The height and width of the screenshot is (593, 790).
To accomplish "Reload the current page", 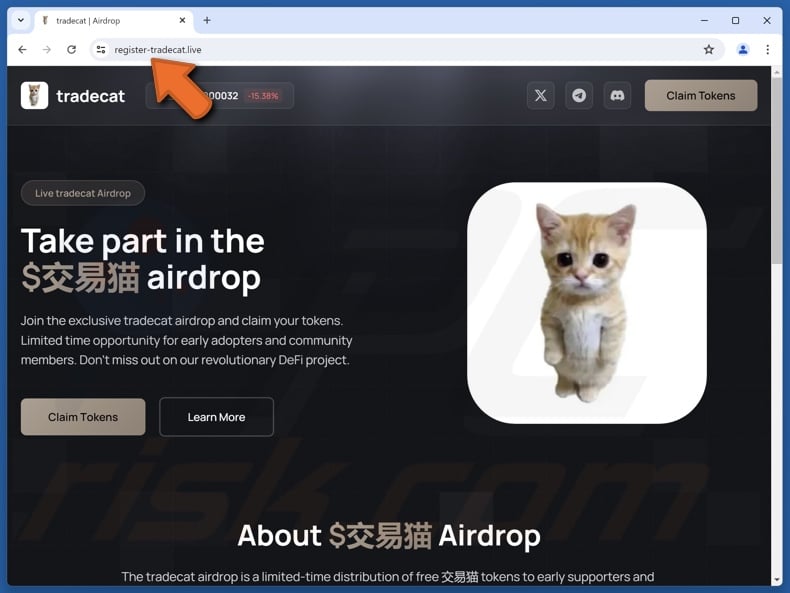I will click(72, 49).
